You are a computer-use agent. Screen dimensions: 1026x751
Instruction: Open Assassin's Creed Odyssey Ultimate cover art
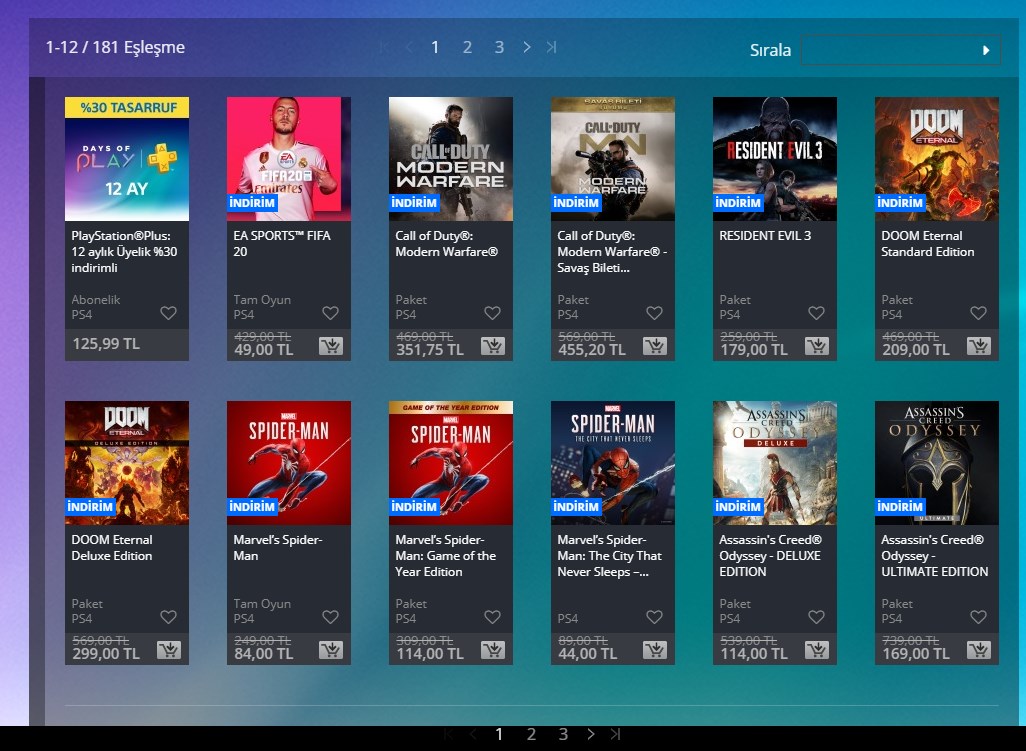(937, 463)
